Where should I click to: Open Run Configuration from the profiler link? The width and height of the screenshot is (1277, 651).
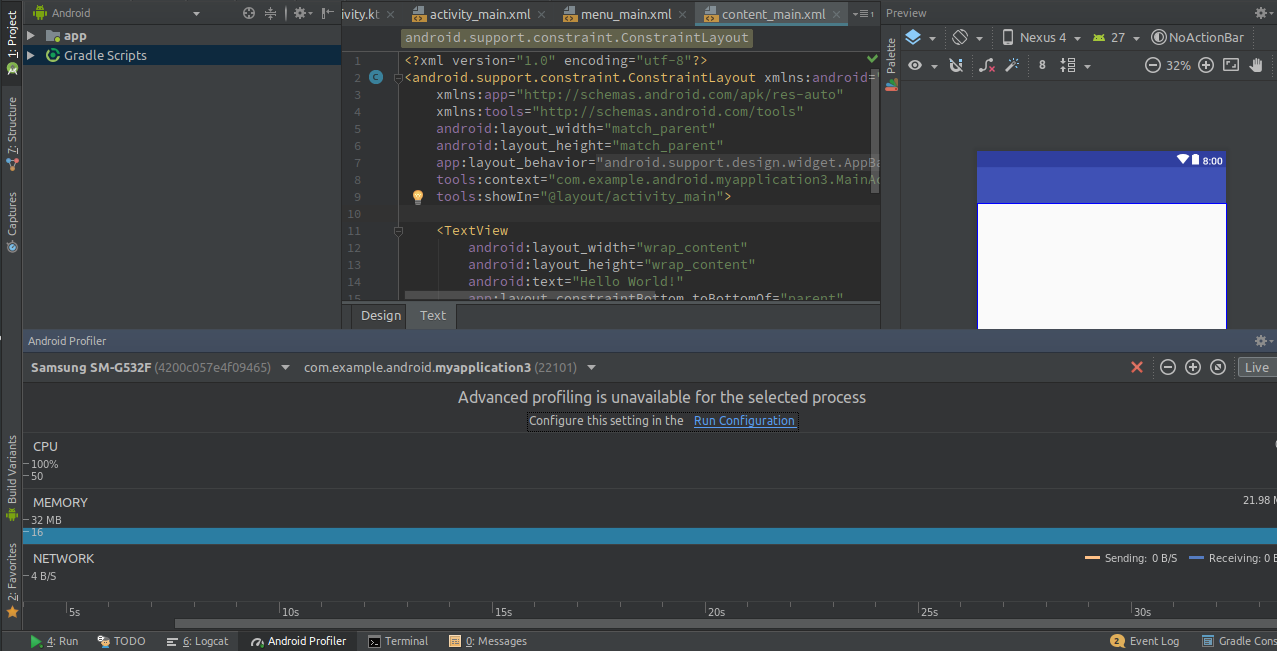(744, 421)
